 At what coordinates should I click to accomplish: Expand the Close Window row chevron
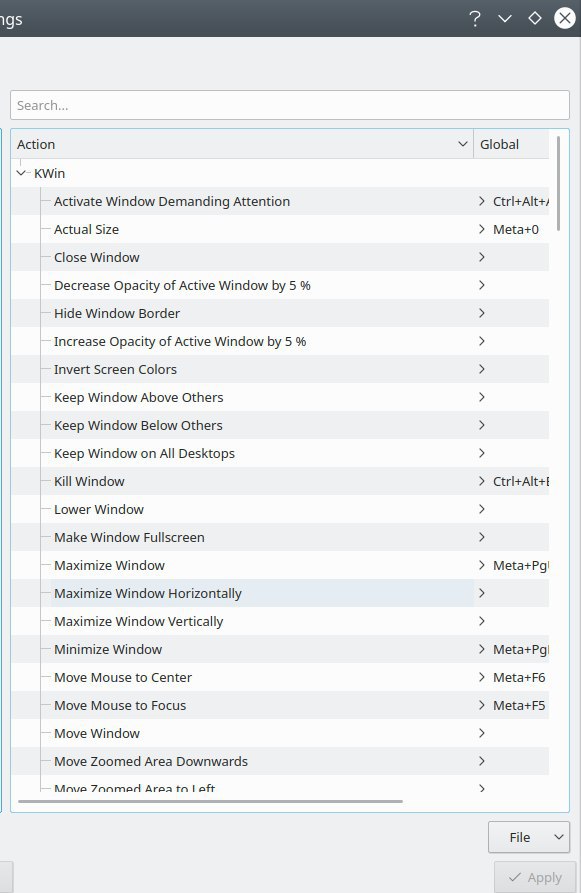pyautogui.click(x=482, y=257)
